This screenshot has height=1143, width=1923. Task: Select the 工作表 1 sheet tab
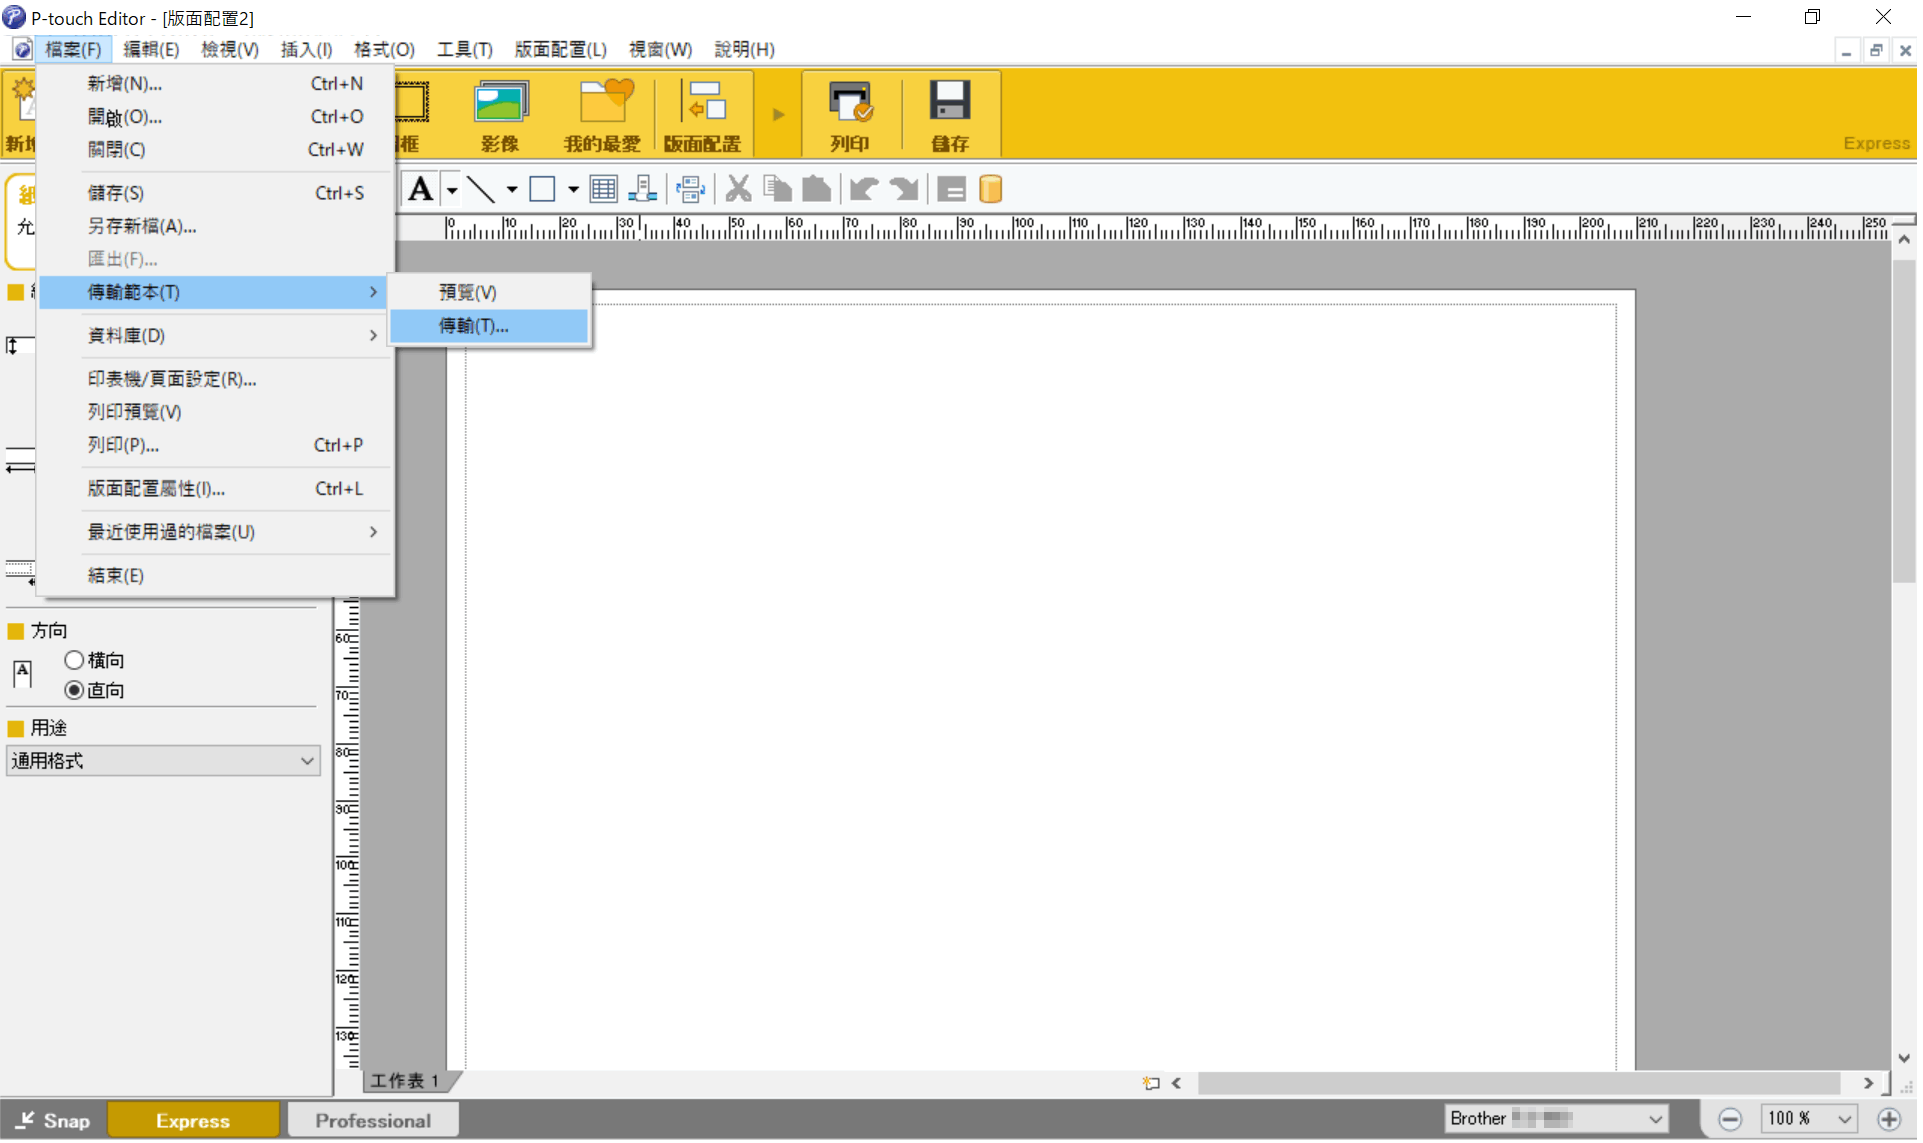click(x=407, y=1083)
